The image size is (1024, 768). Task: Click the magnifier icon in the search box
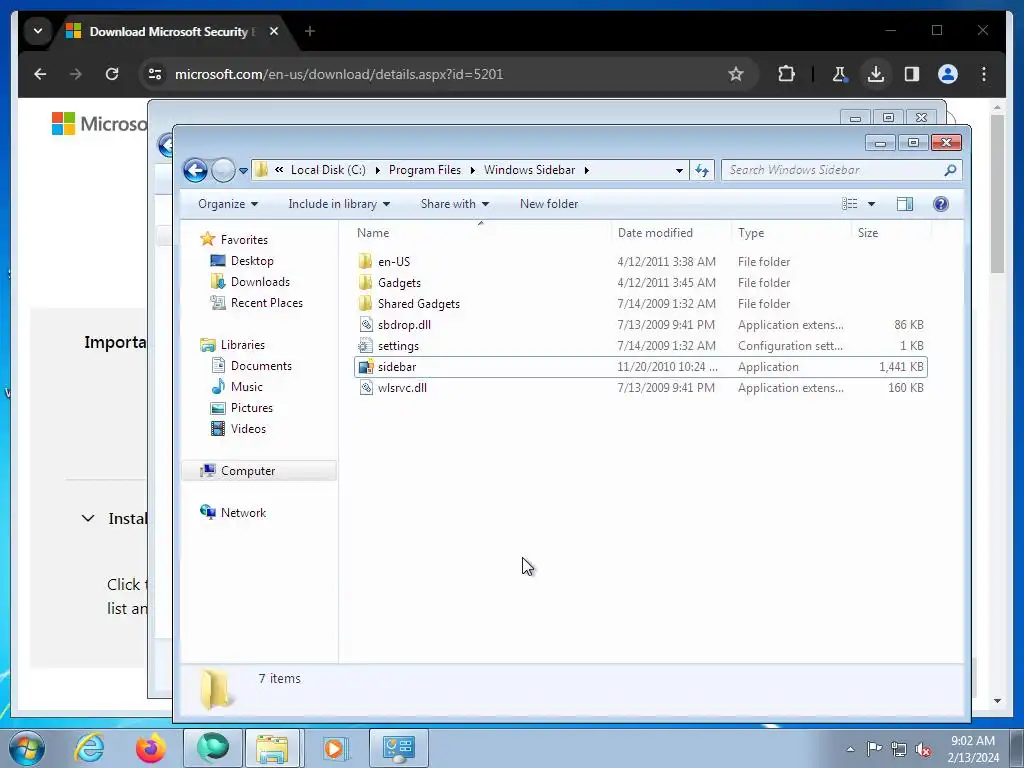point(950,170)
